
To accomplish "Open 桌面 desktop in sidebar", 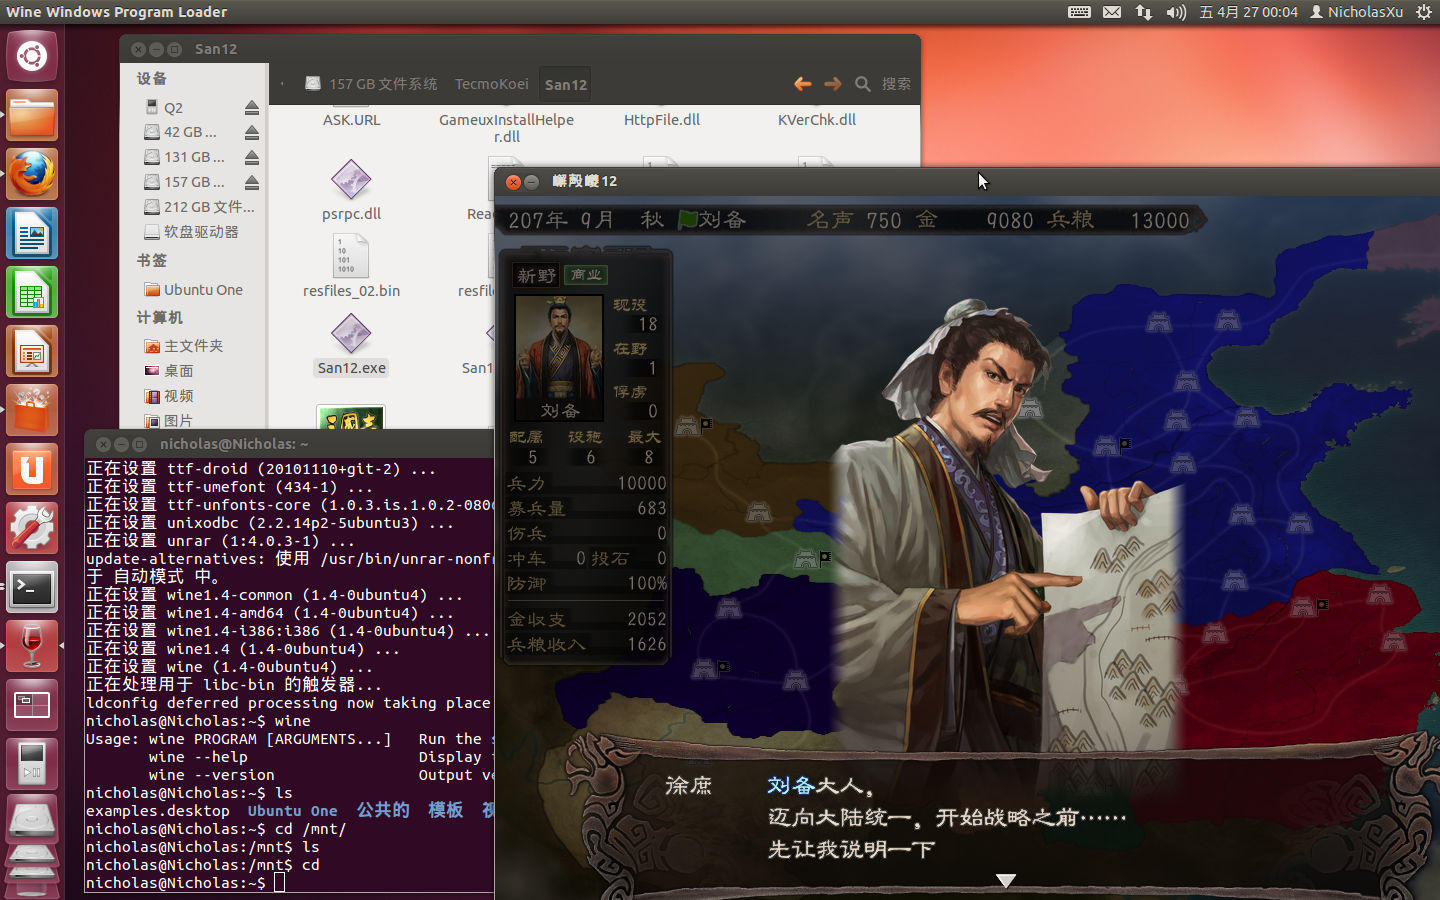I will [169, 371].
